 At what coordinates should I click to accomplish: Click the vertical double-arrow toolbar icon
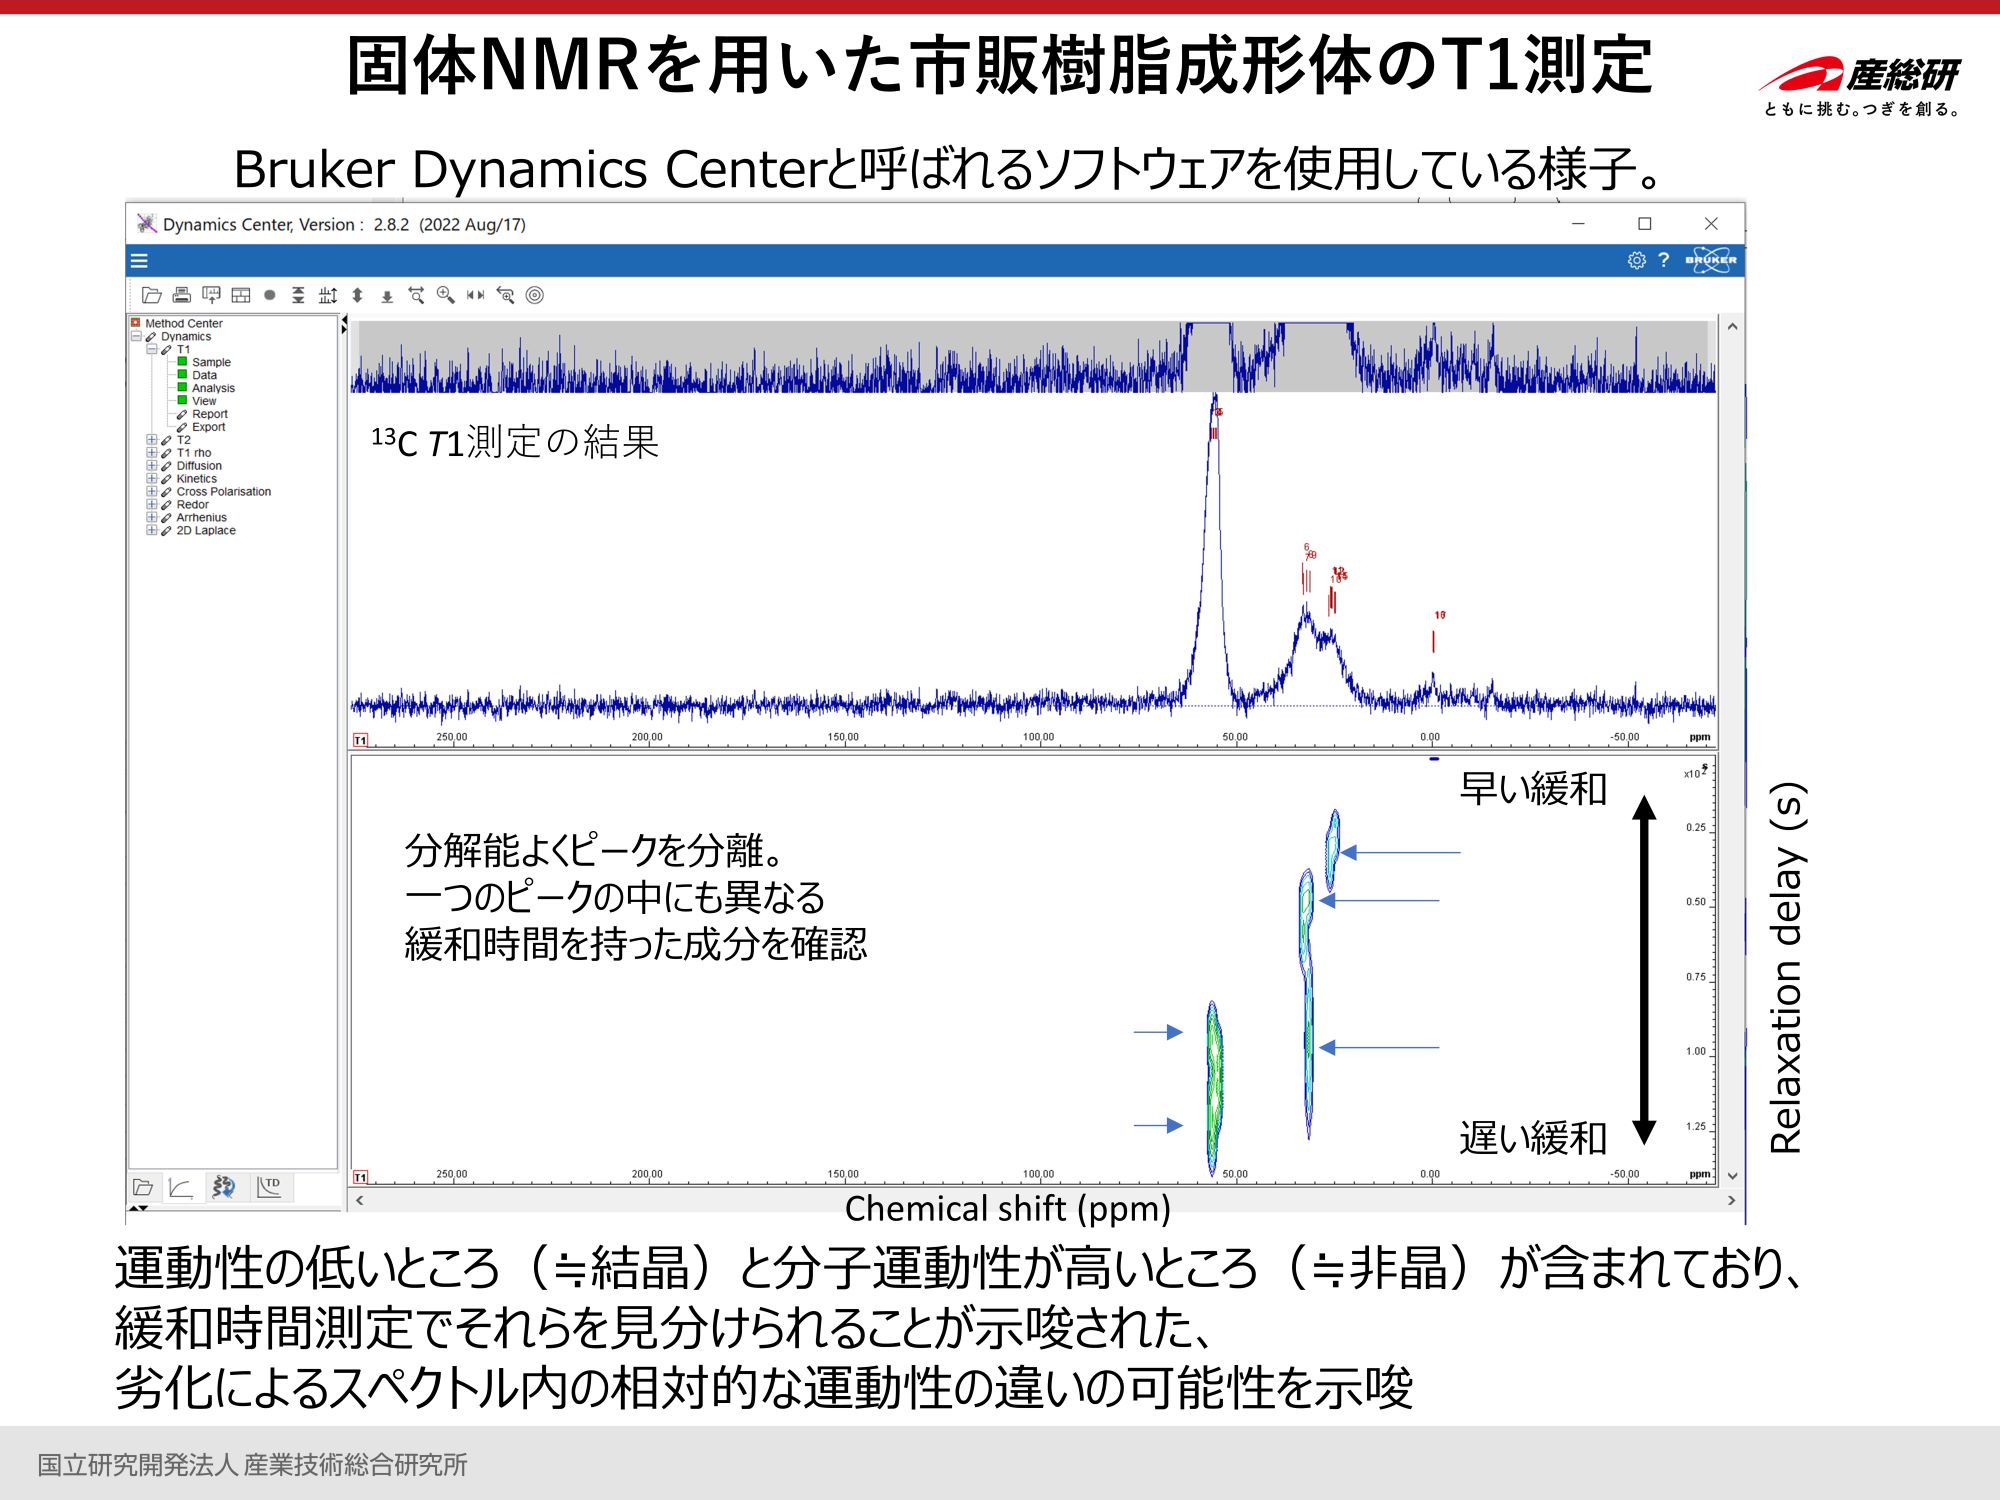357,295
